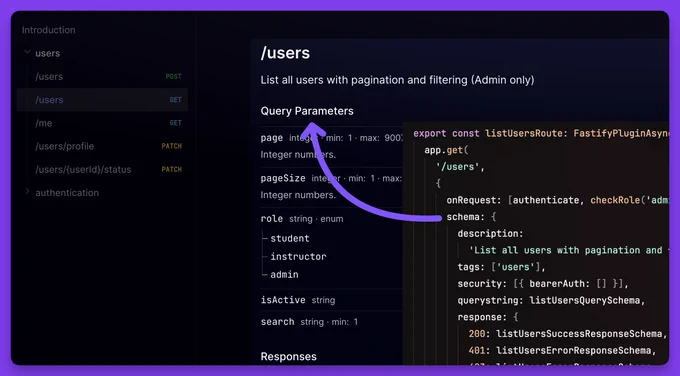The image size is (680, 376).
Task: Click the "tags: ['users']" code line
Action: [501, 267]
